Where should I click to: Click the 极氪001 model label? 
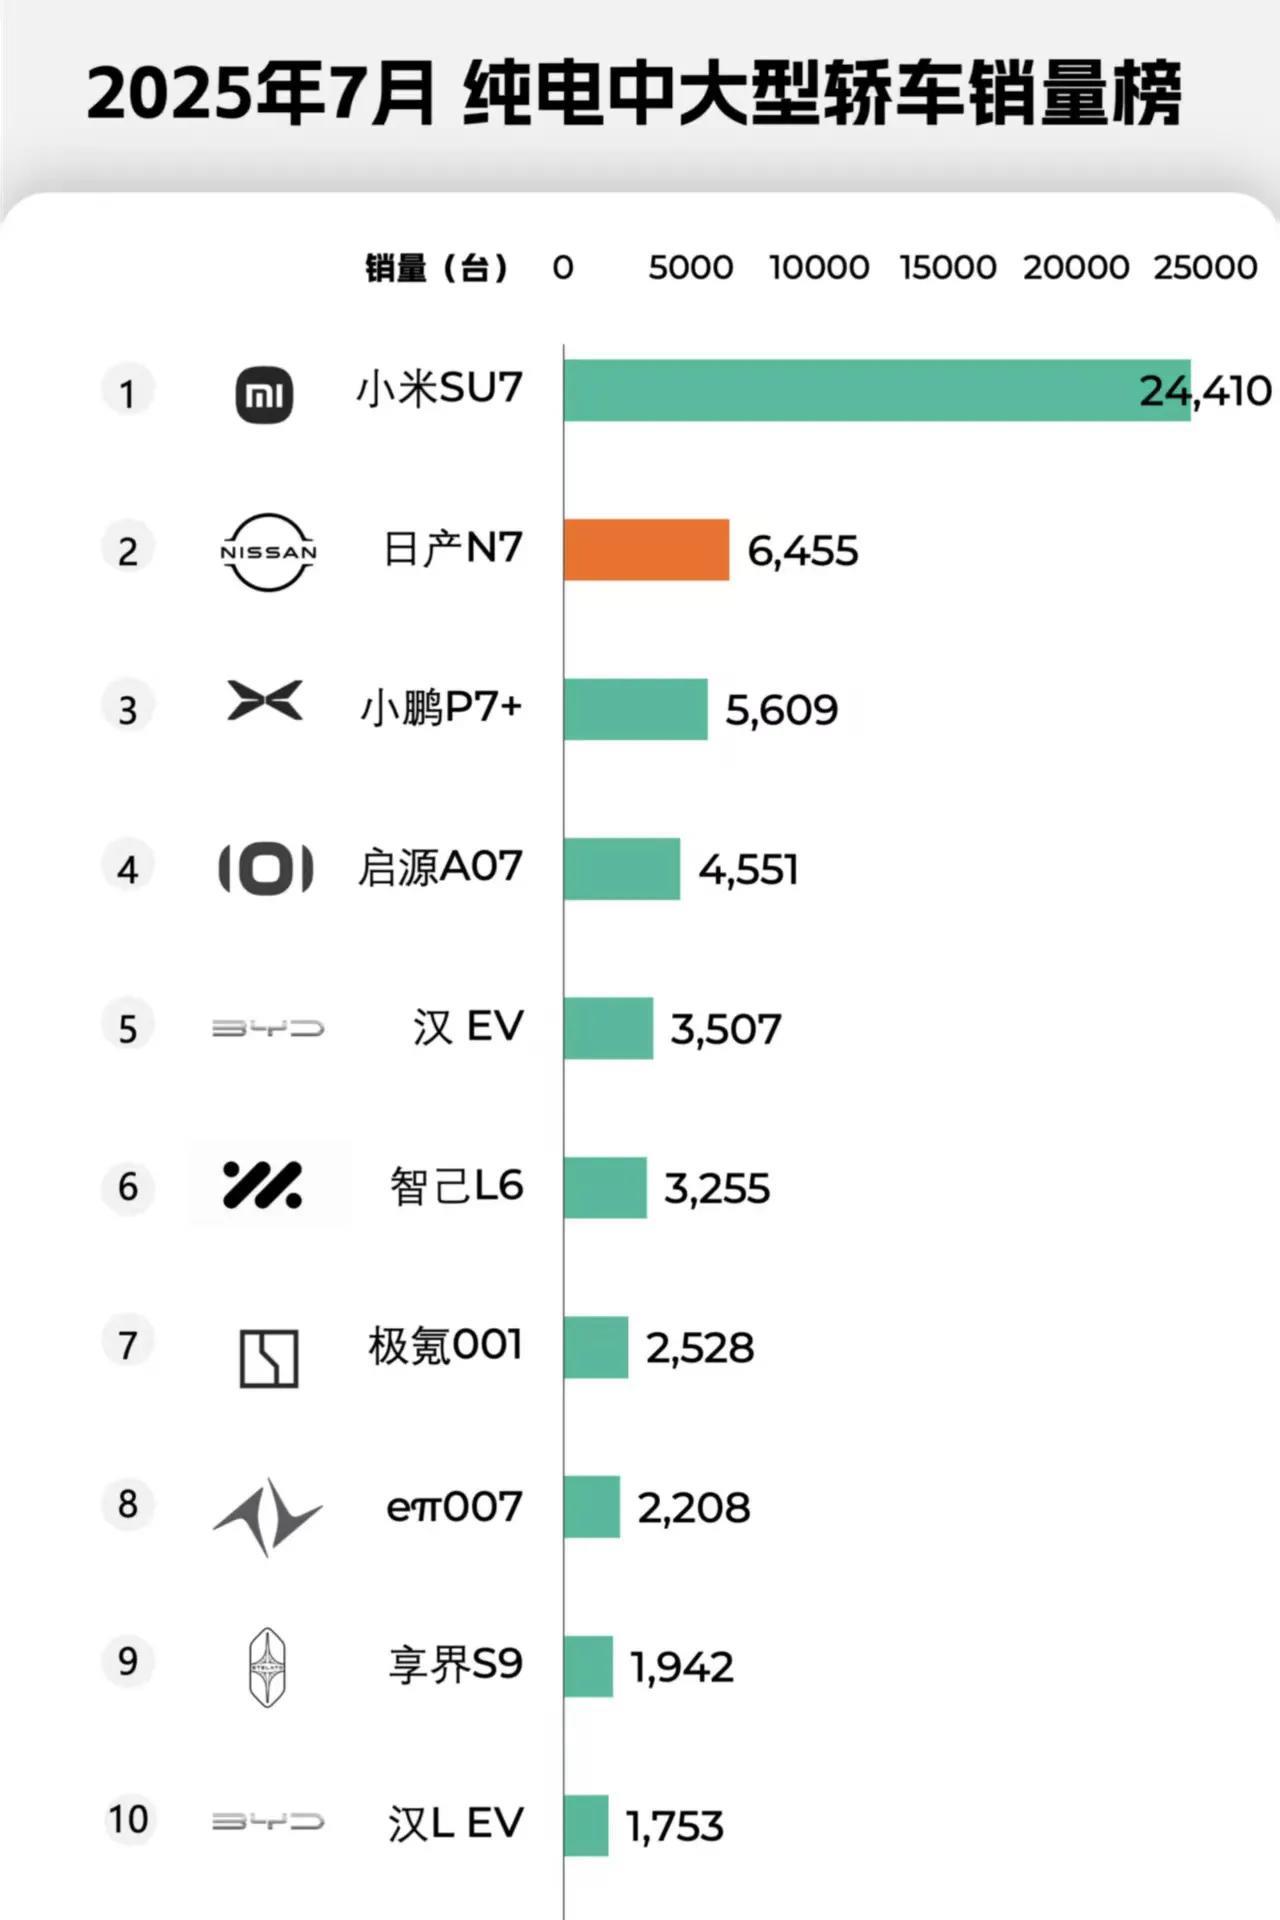tap(446, 1345)
